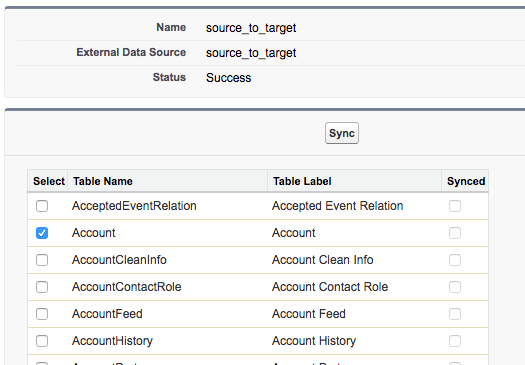The width and height of the screenshot is (525, 365).
Task: Click the Status value Success
Action: click(228, 78)
